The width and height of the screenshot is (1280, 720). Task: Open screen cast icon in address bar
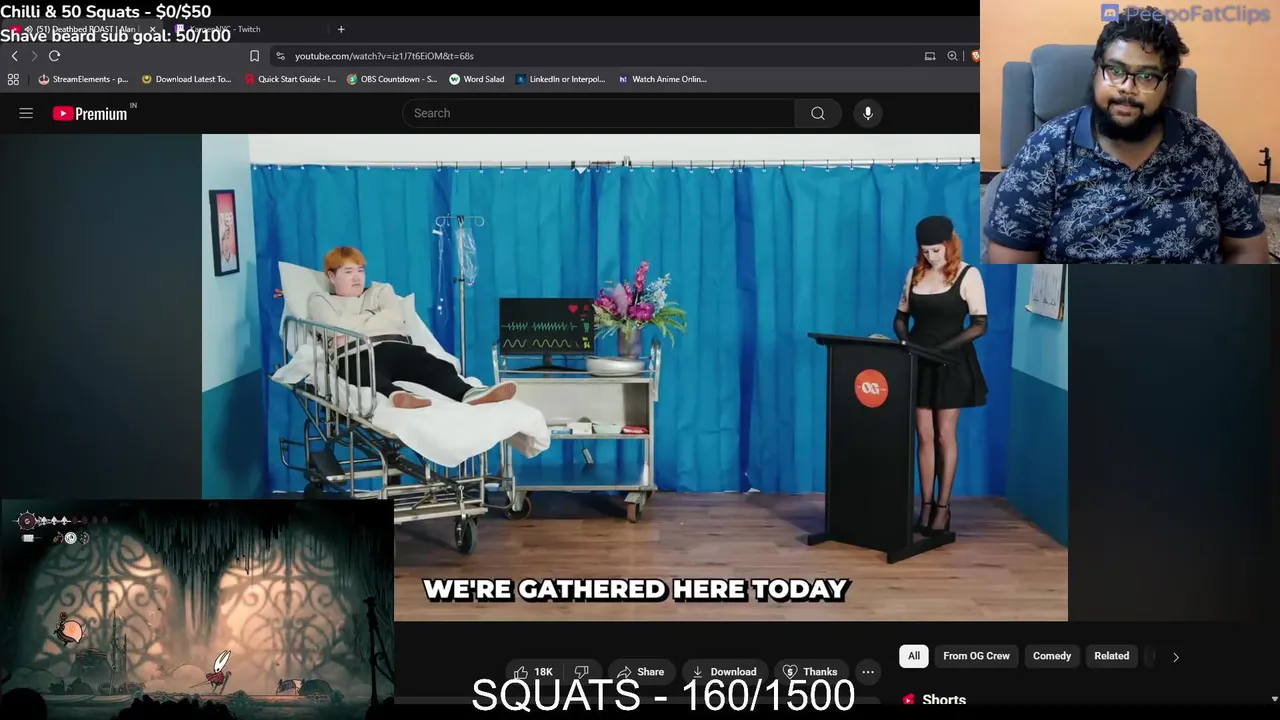pyautogui.click(x=930, y=56)
